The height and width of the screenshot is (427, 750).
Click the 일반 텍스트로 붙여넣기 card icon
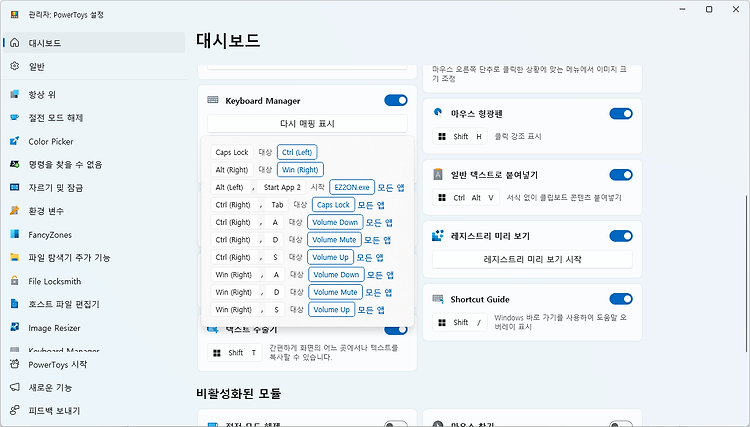click(438, 175)
